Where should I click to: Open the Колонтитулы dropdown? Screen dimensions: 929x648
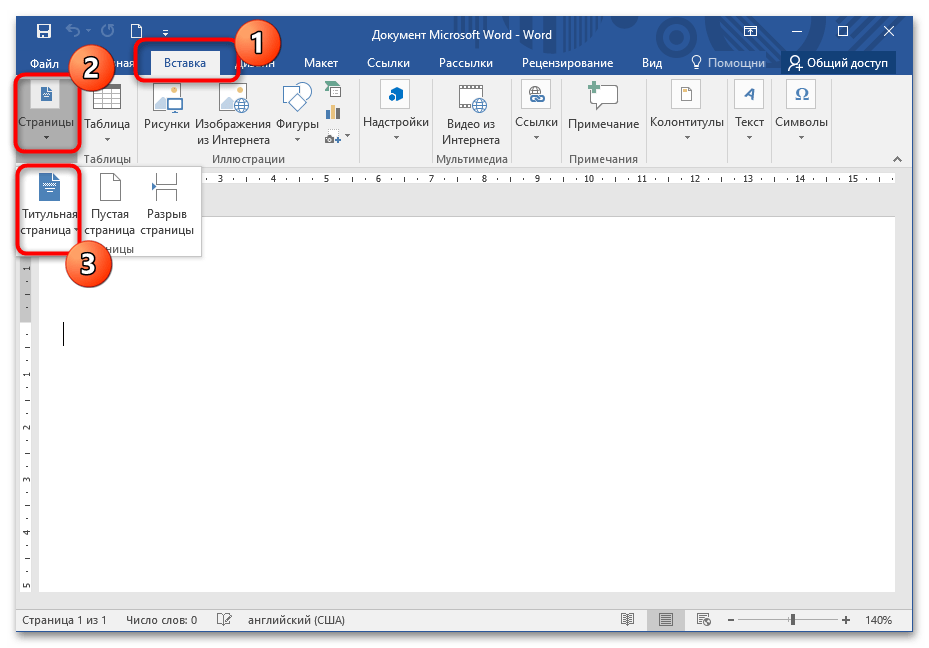[687, 112]
